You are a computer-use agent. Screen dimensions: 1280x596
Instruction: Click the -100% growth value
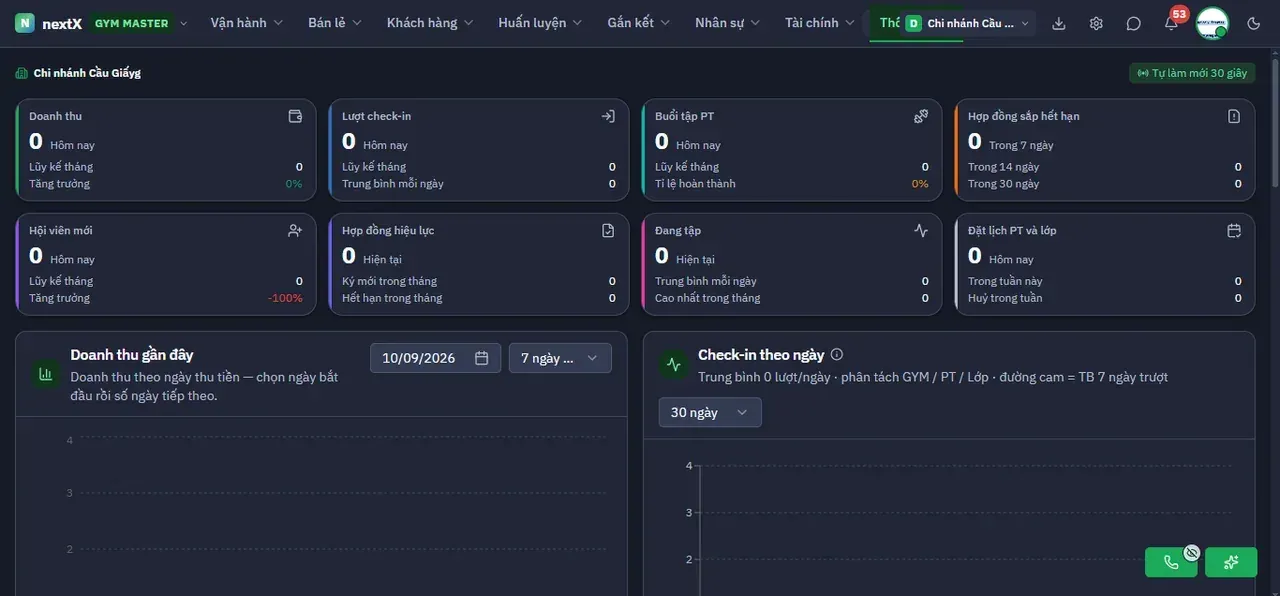[x=285, y=298]
